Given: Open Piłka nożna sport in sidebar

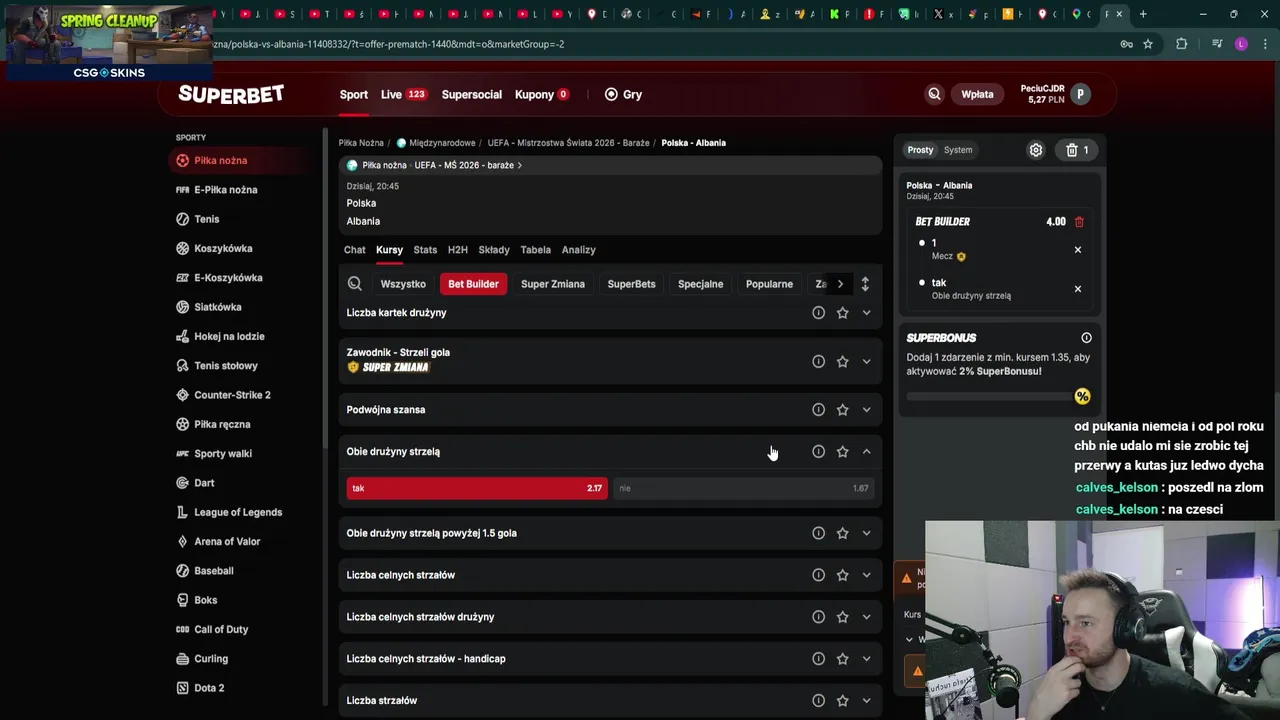Looking at the screenshot, I should [242, 160].
